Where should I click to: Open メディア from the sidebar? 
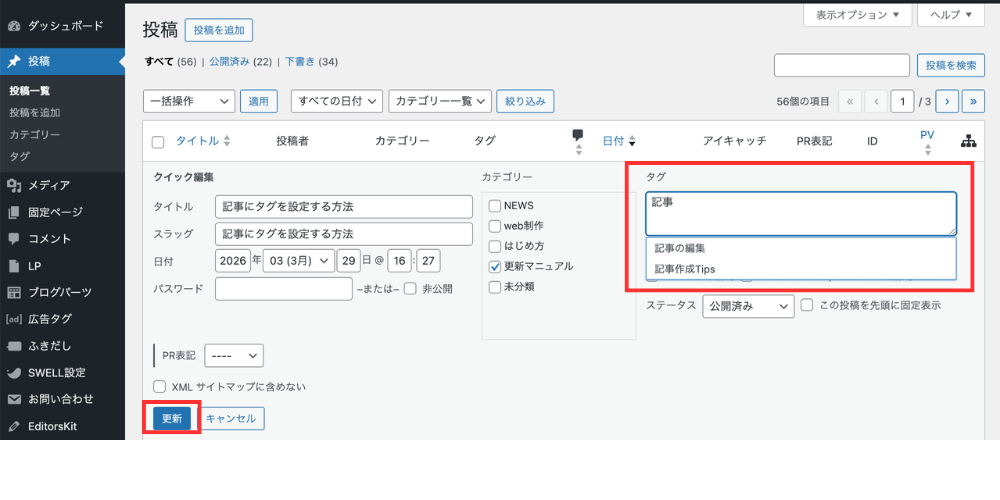tap(48, 185)
